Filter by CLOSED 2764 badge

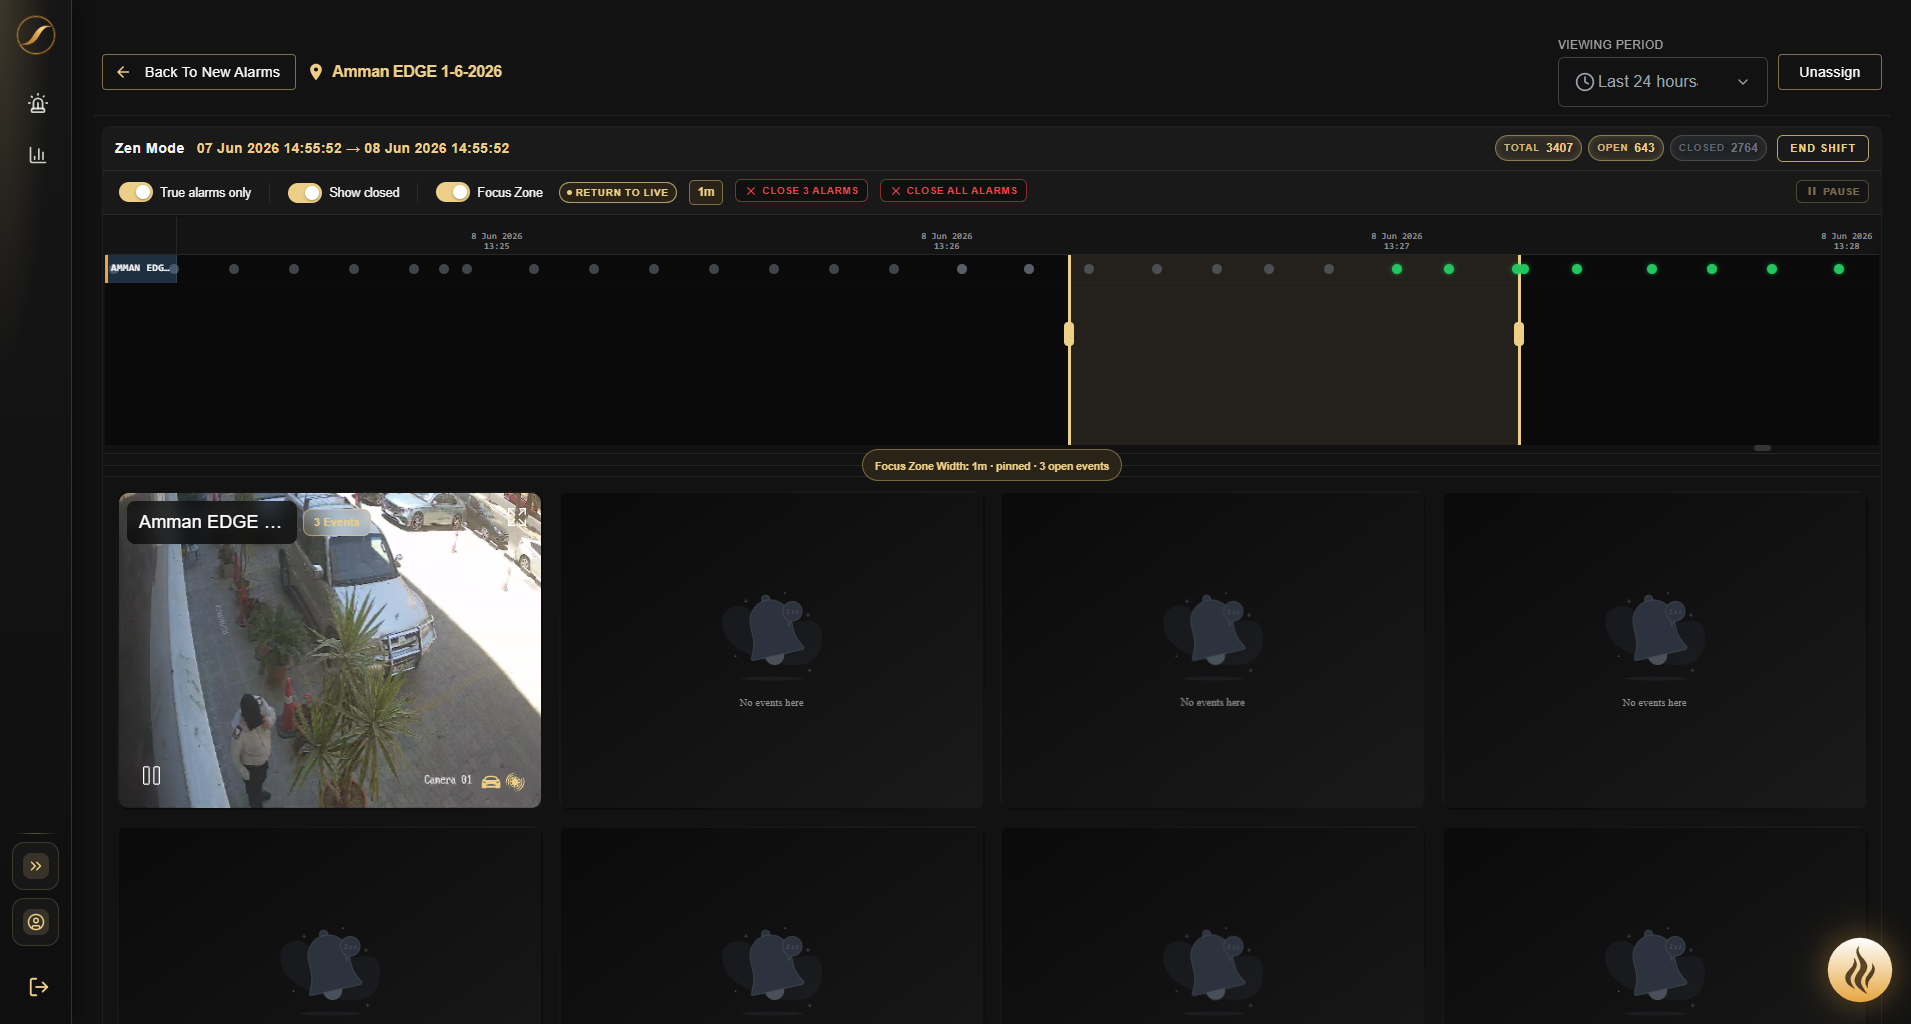(x=1718, y=148)
